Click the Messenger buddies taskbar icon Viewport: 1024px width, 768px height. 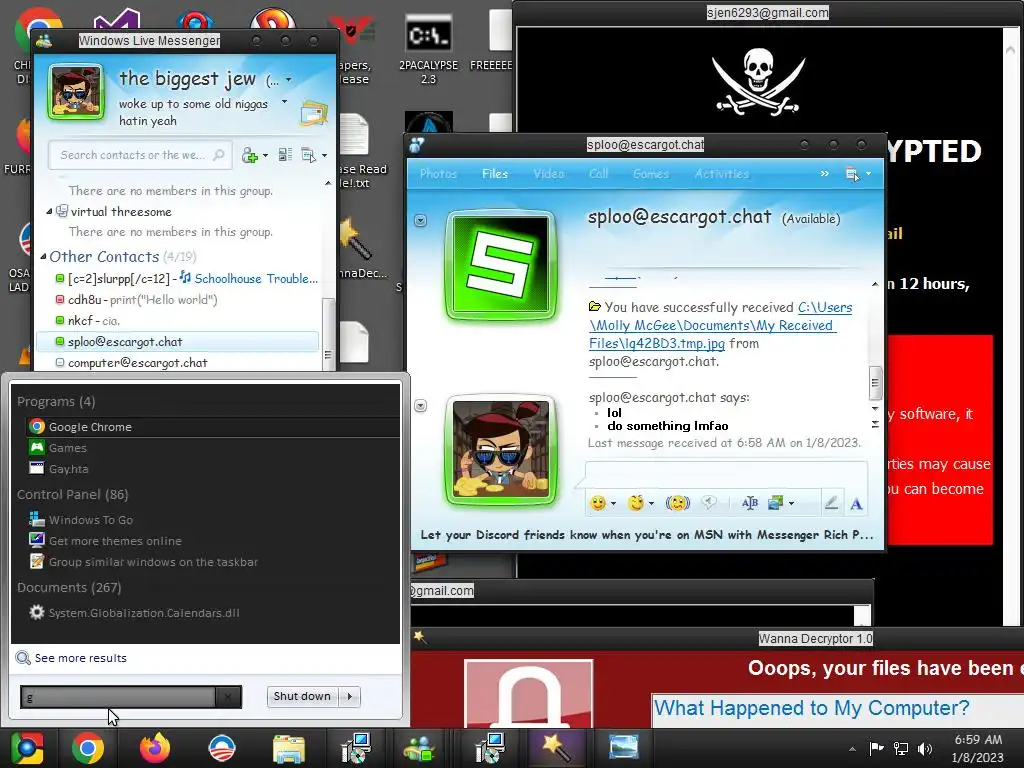[x=419, y=748]
